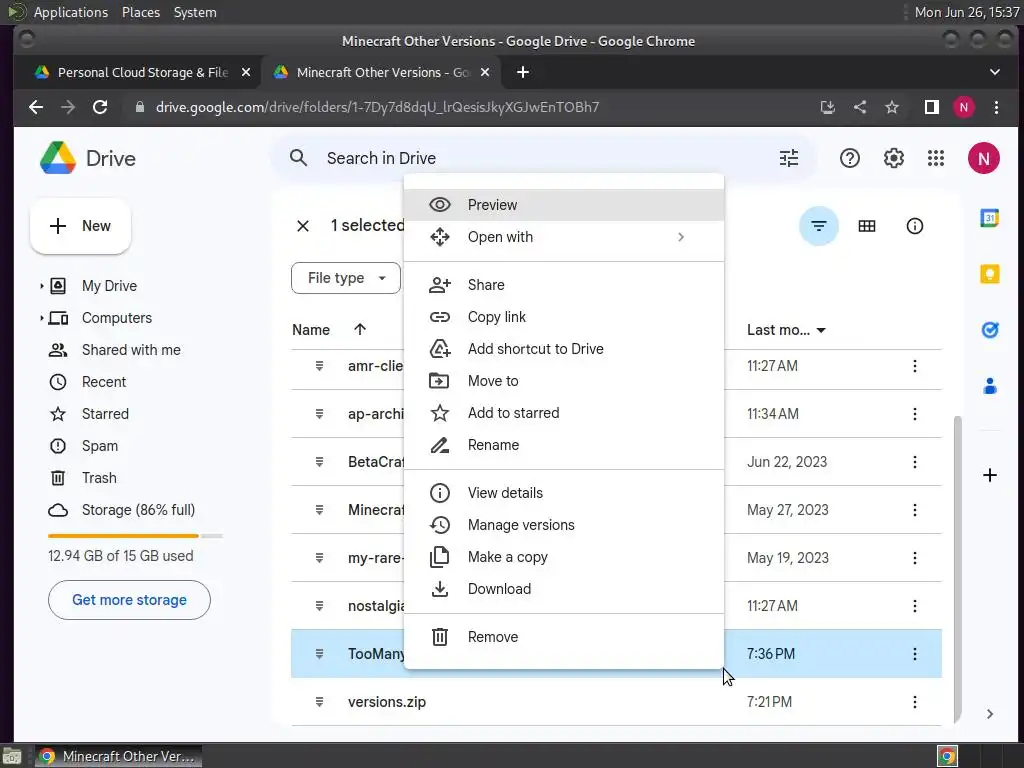This screenshot has width=1024, height=768.
Task: Expand Open with submenu
Action: 680,237
